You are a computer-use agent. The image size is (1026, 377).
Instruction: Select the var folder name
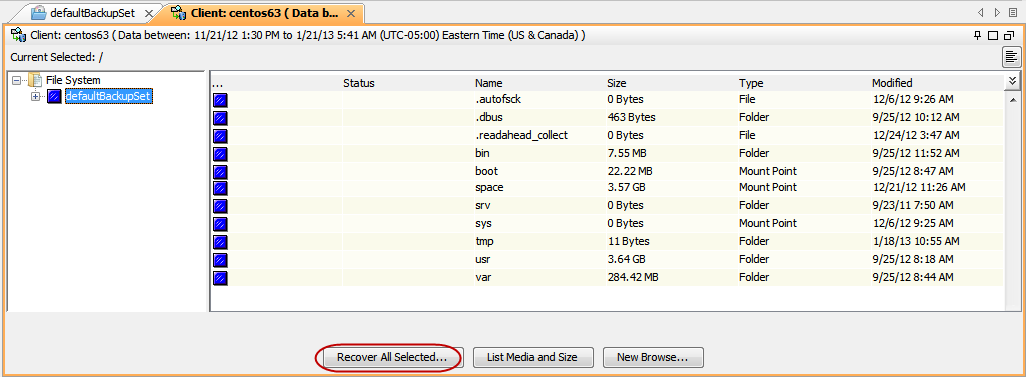[483, 277]
